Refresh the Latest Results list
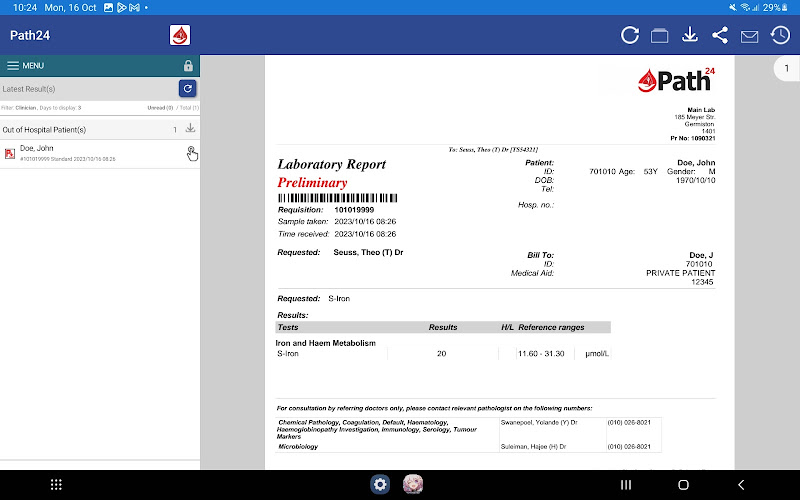The image size is (800, 500). (187, 89)
